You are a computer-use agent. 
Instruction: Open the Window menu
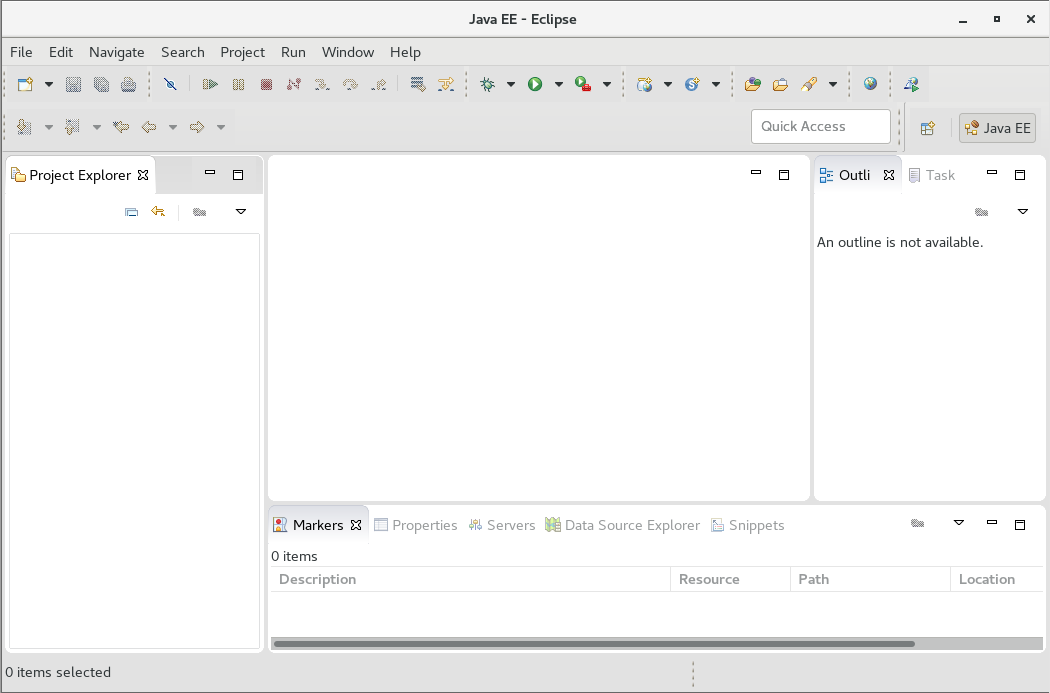click(348, 52)
